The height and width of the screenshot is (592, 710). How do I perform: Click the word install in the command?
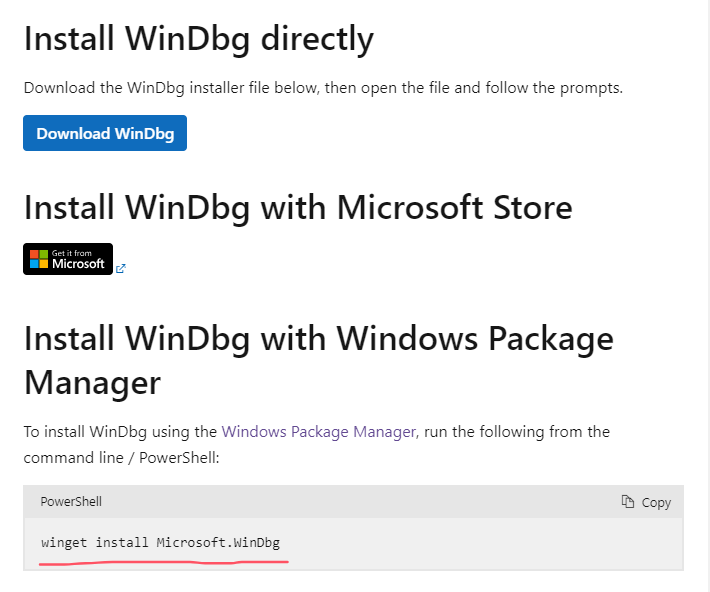click(122, 542)
